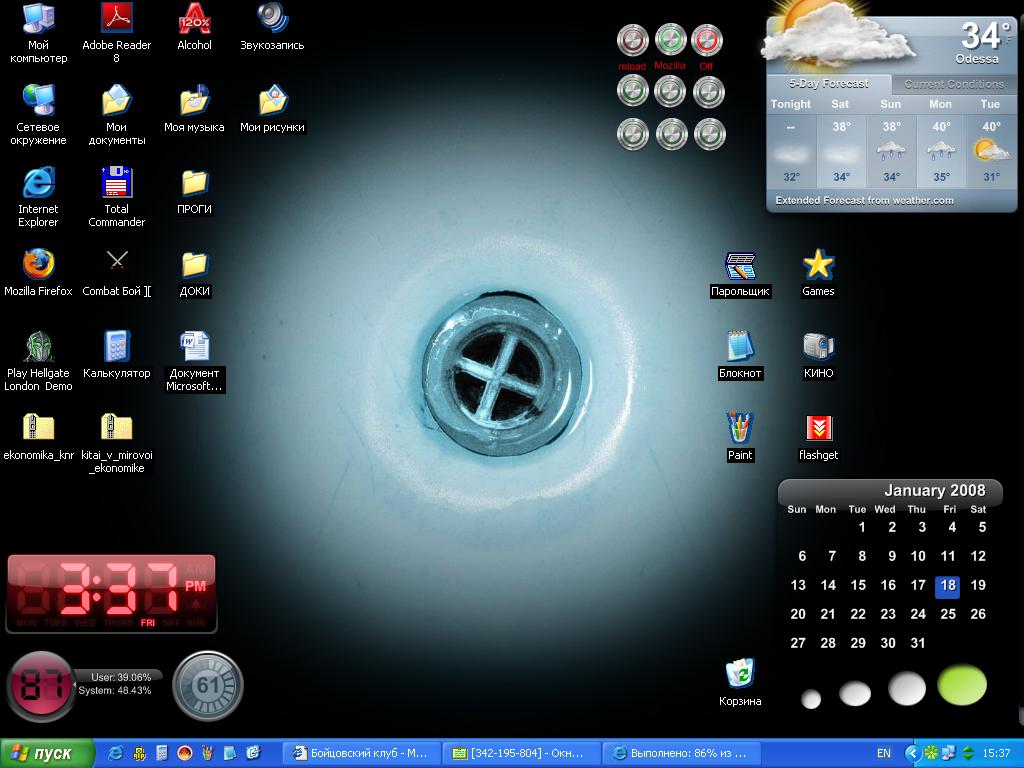Open Extended Forecast from weather.com link

pyautogui.click(x=864, y=200)
